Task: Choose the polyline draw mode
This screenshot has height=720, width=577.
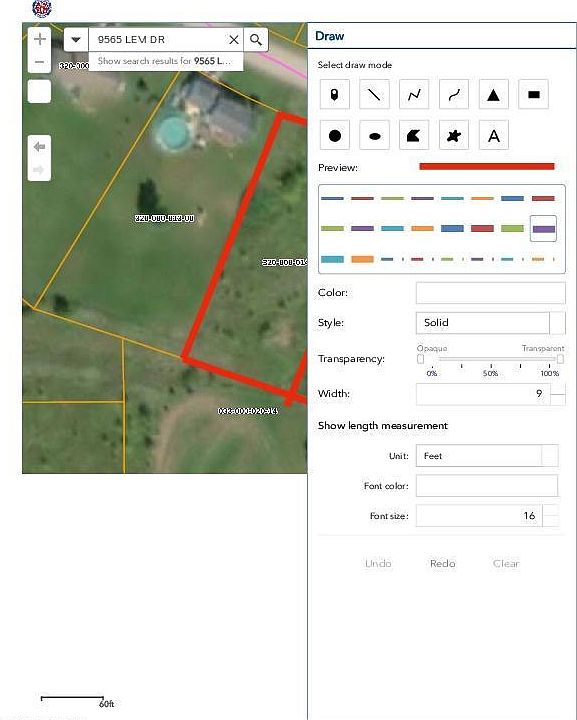Action: click(x=414, y=95)
